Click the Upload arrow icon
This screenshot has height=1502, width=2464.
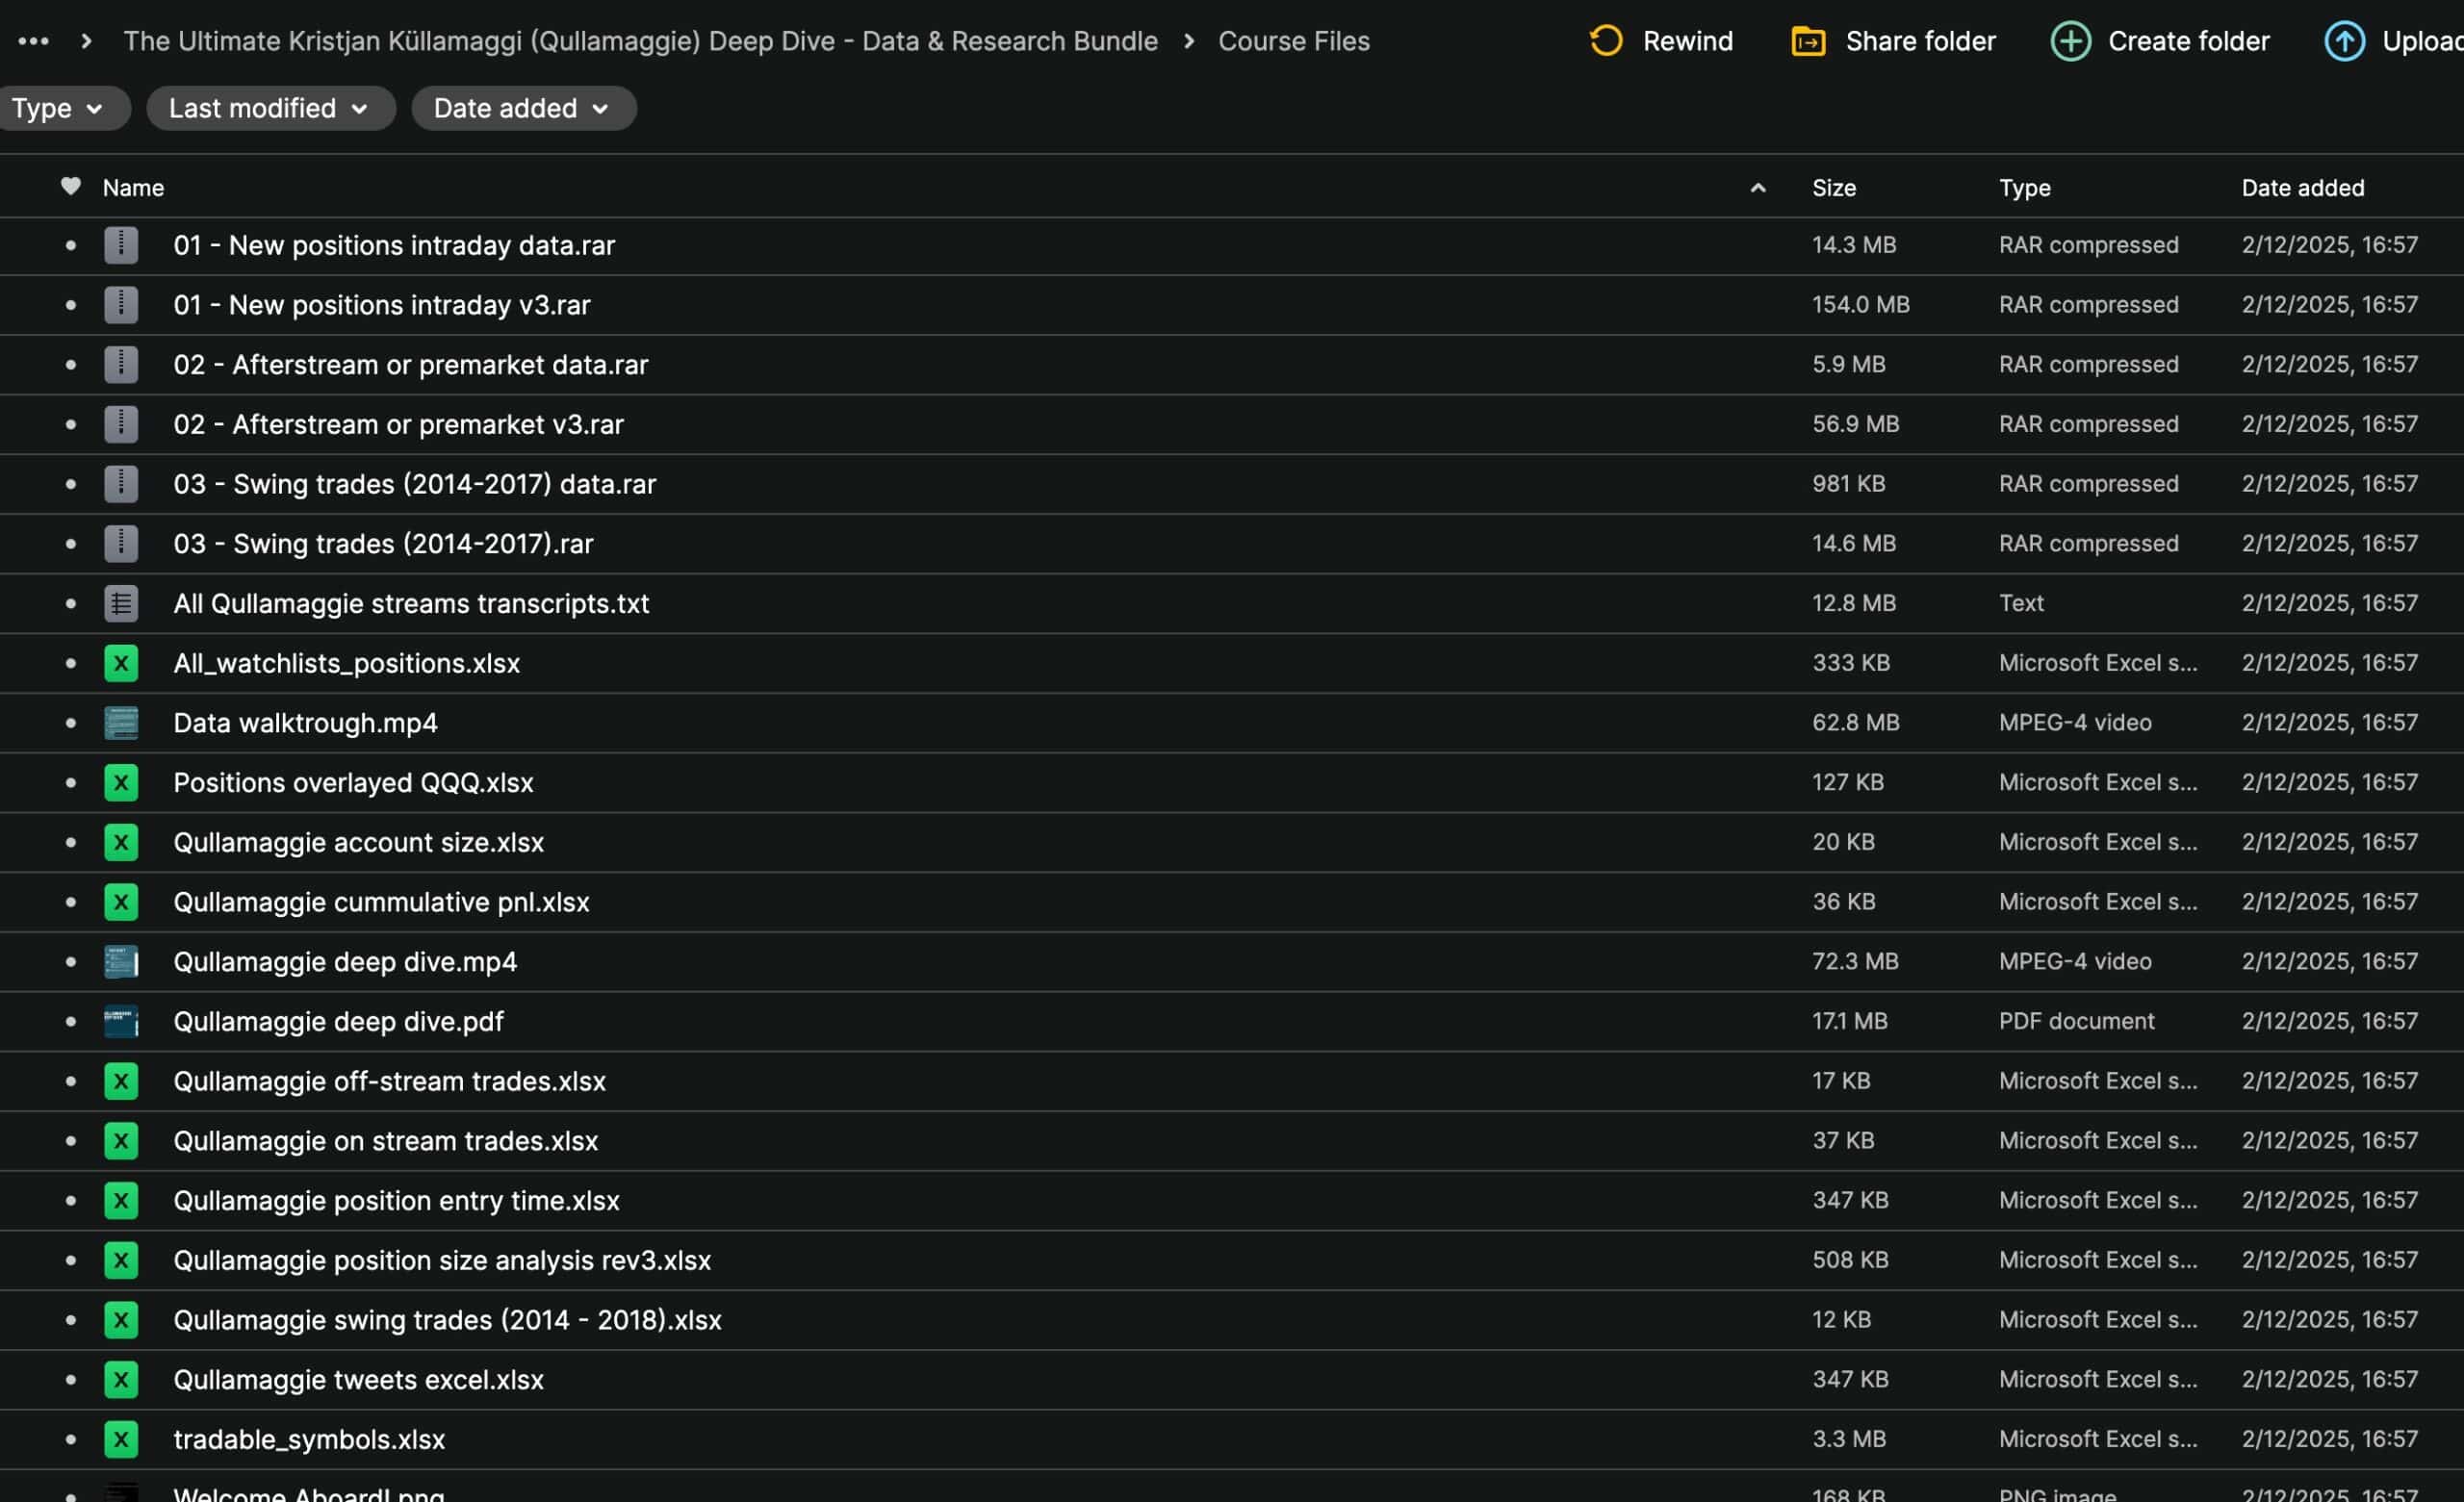coord(2344,41)
